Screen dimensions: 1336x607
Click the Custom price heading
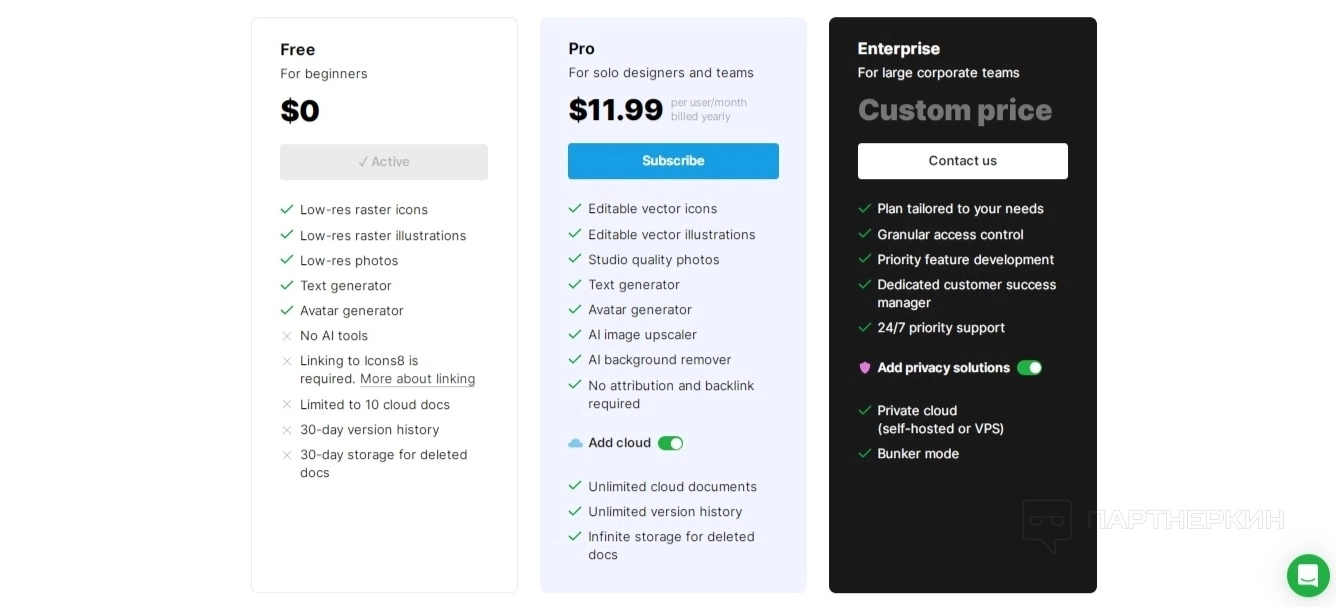[954, 110]
